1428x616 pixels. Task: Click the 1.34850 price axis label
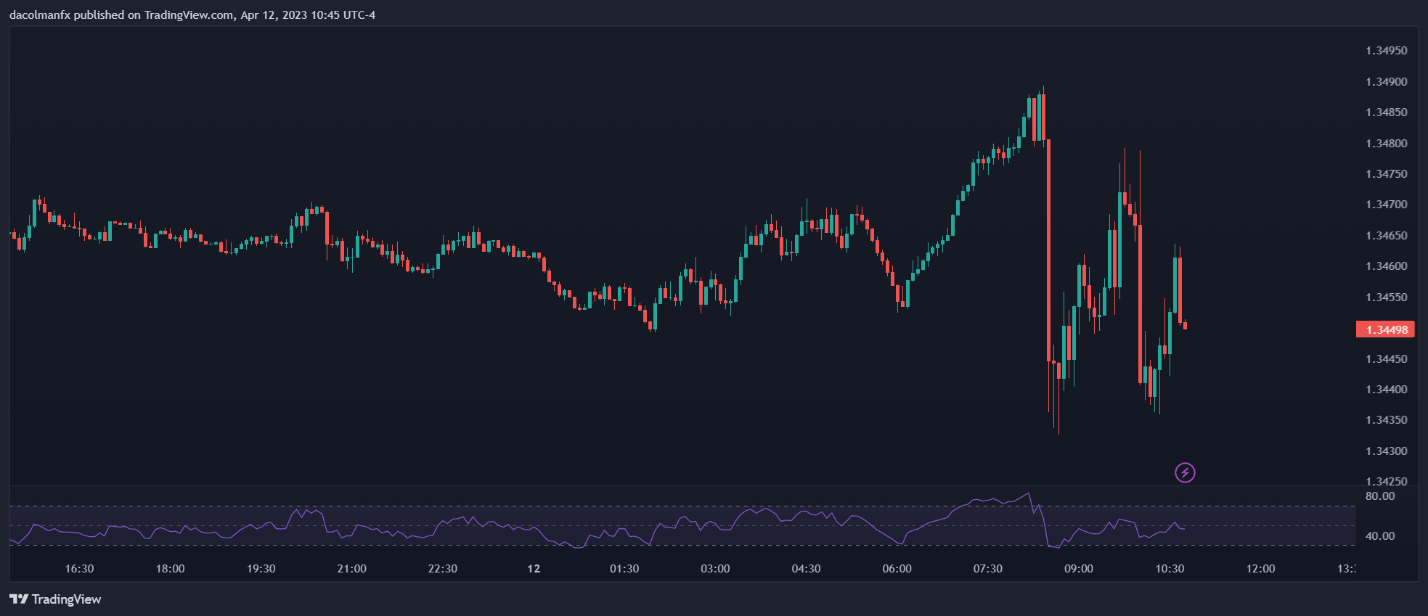pos(1386,113)
